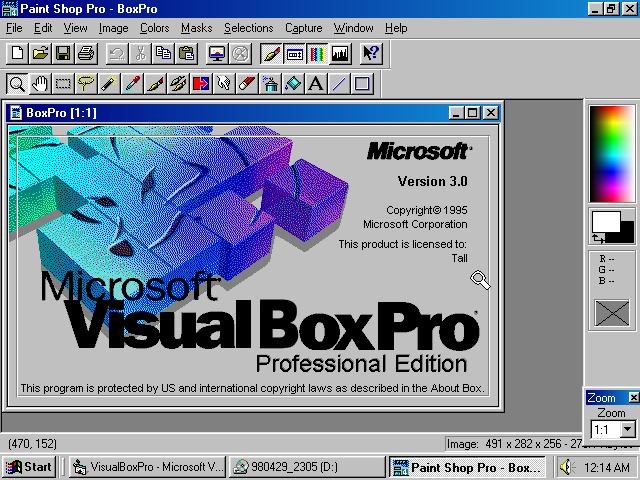Open the Capture menu
Viewport: 640px width, 480px height.
(303, 28)
